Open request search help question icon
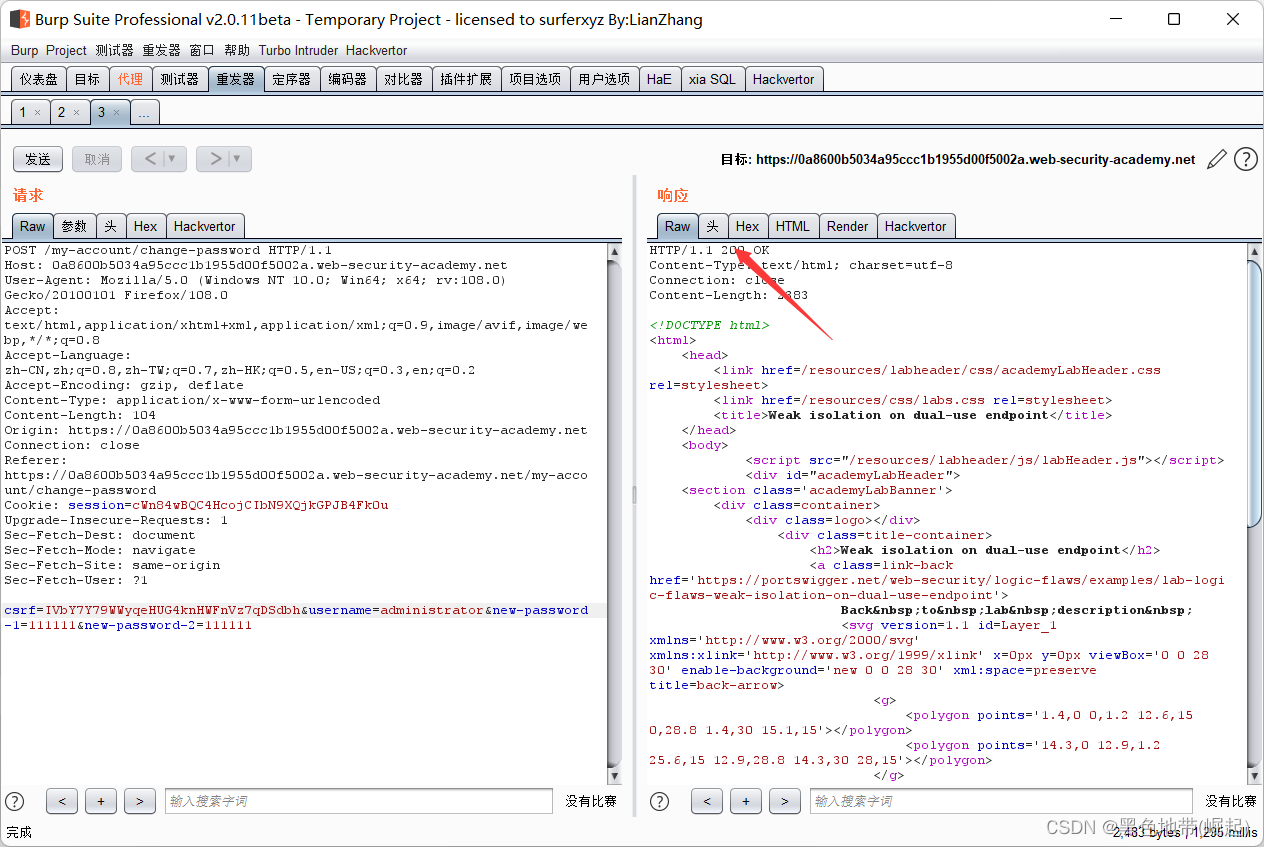This screenshot has height=847, width=1264. (15, 801)
